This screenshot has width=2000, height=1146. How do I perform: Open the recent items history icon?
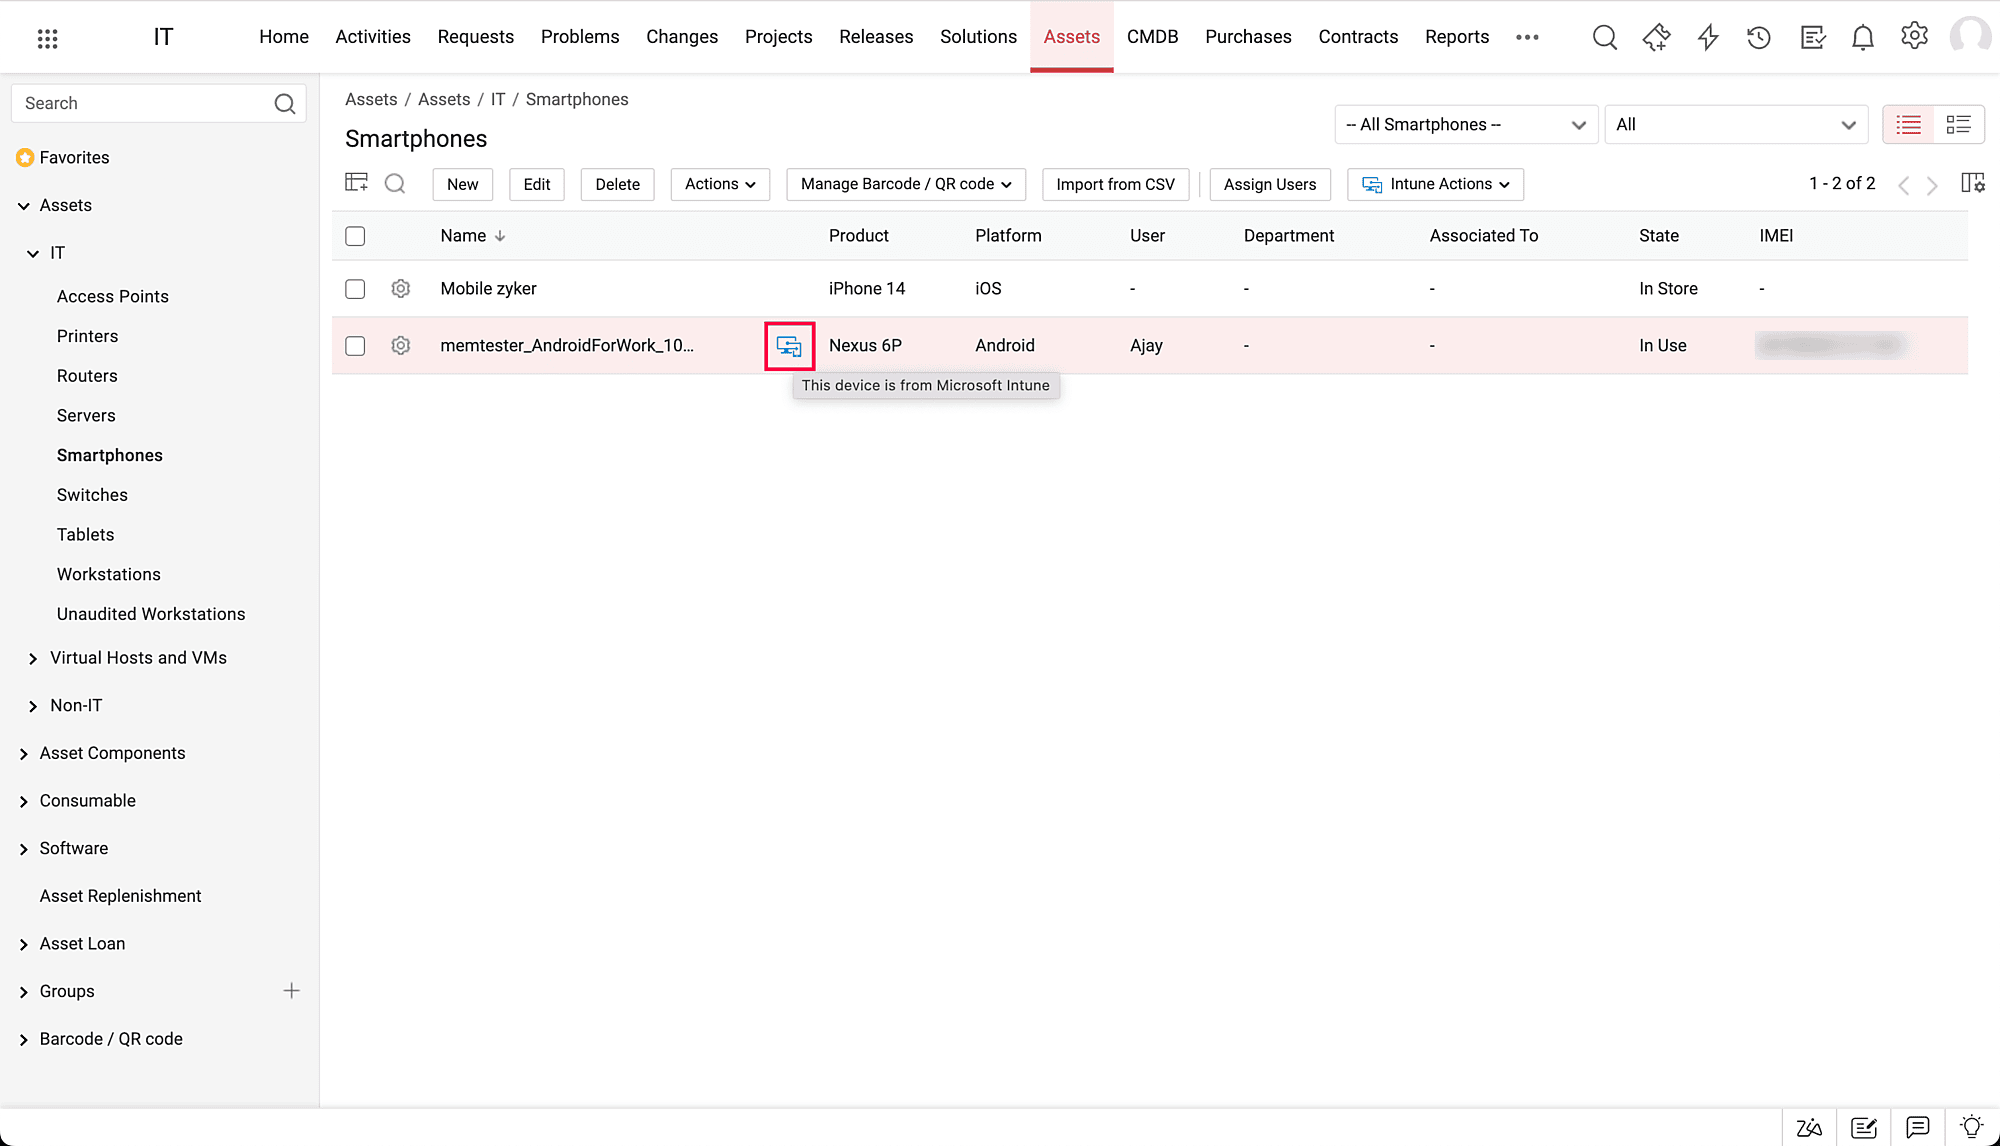pos(1759,38)
